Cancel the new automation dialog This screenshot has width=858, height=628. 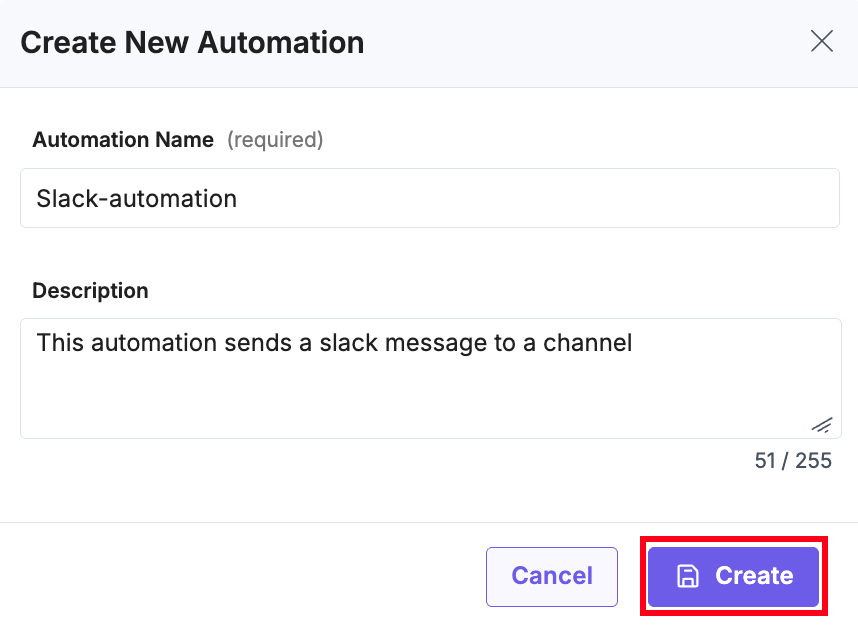[552, 577]
